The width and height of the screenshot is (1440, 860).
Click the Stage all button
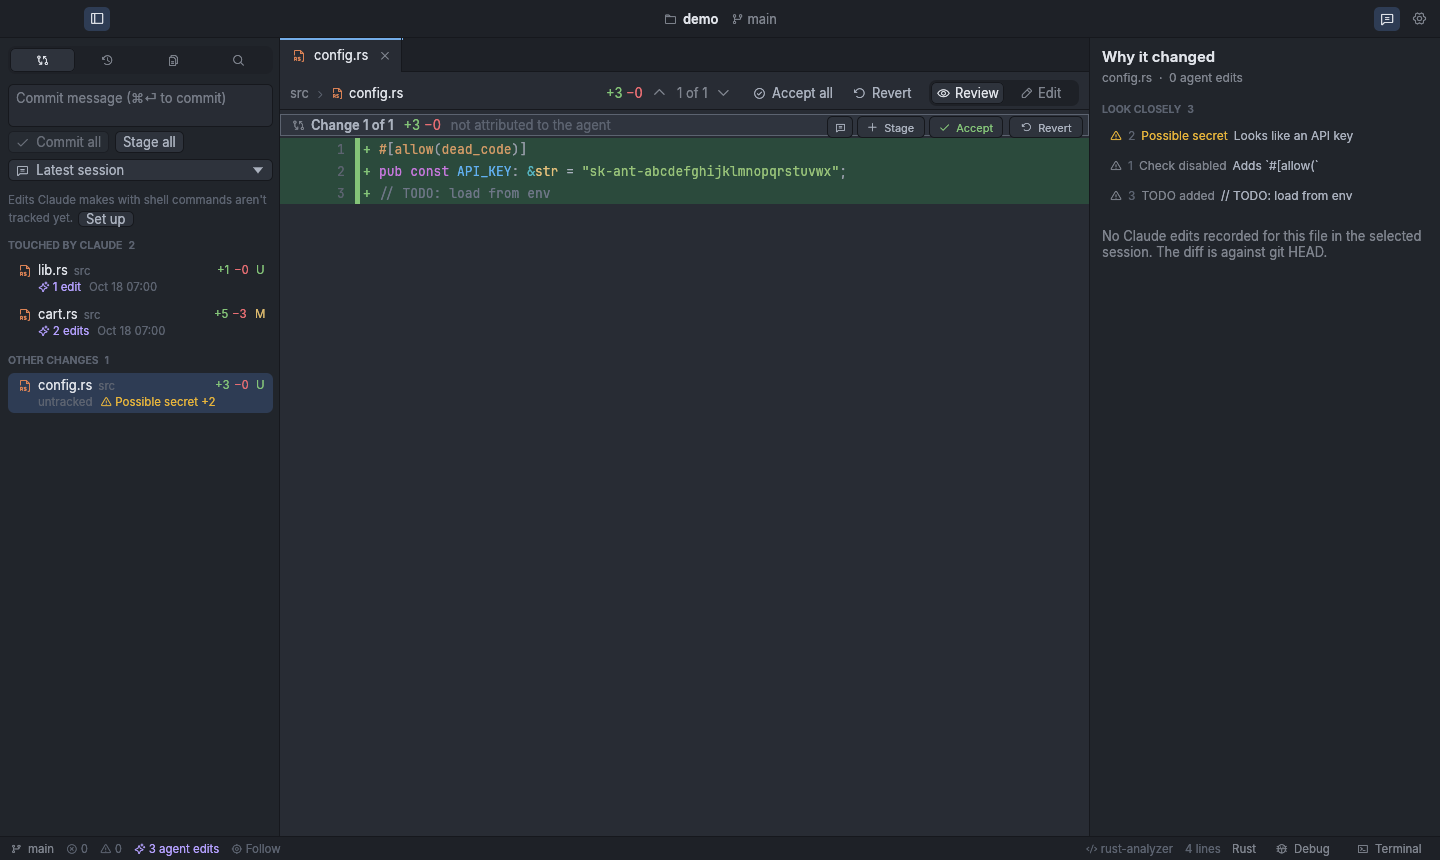tap(149, 142)
